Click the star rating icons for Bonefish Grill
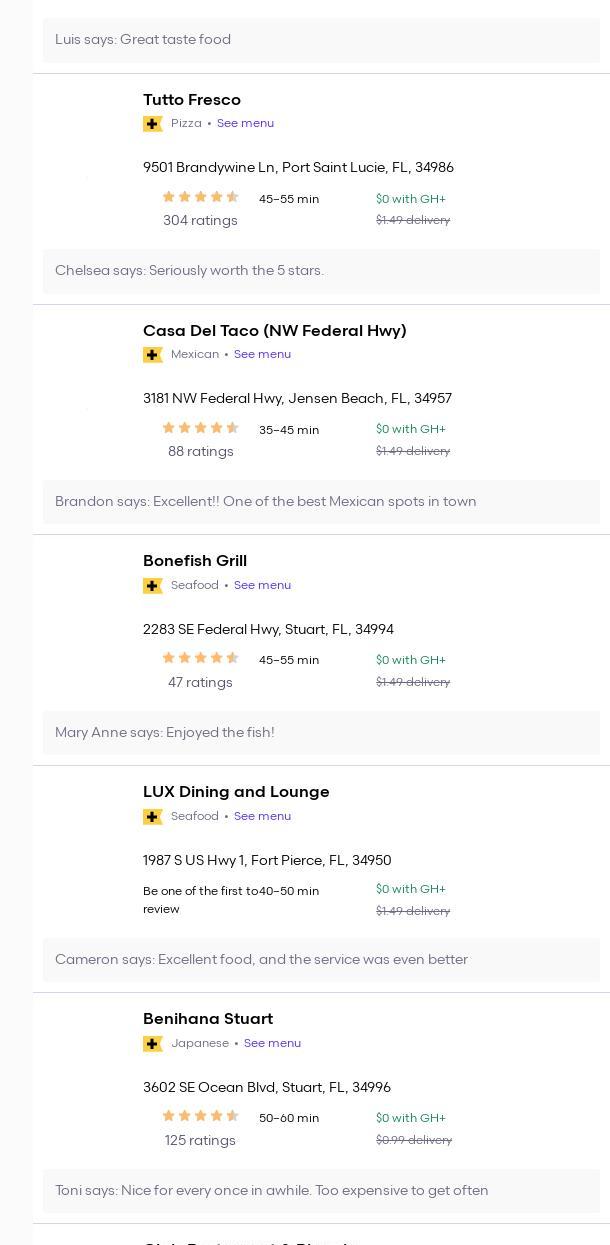610x1245 pixels. [x=200, y=658]
